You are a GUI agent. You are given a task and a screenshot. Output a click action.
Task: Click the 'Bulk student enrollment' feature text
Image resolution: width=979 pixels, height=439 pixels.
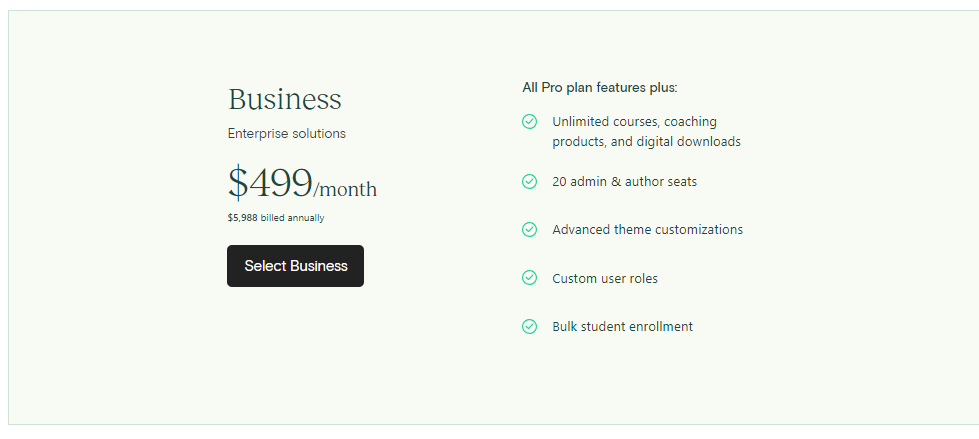pos(622,327)
